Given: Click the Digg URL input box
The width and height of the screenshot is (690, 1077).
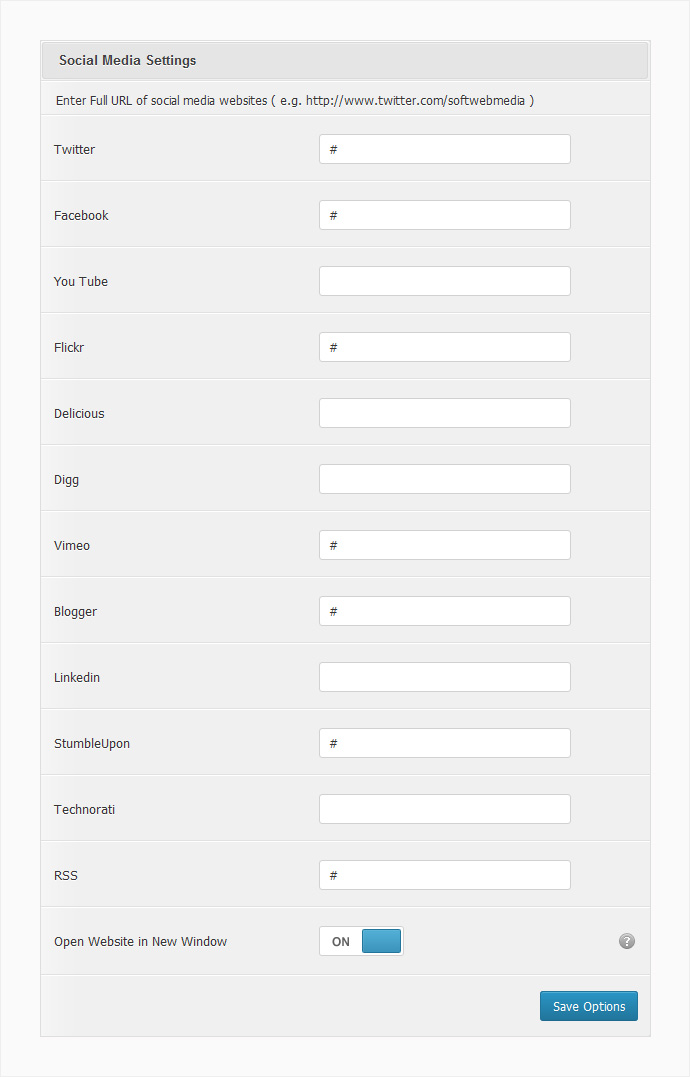Looking at the screenshot, I should click(x=445, y=479).
